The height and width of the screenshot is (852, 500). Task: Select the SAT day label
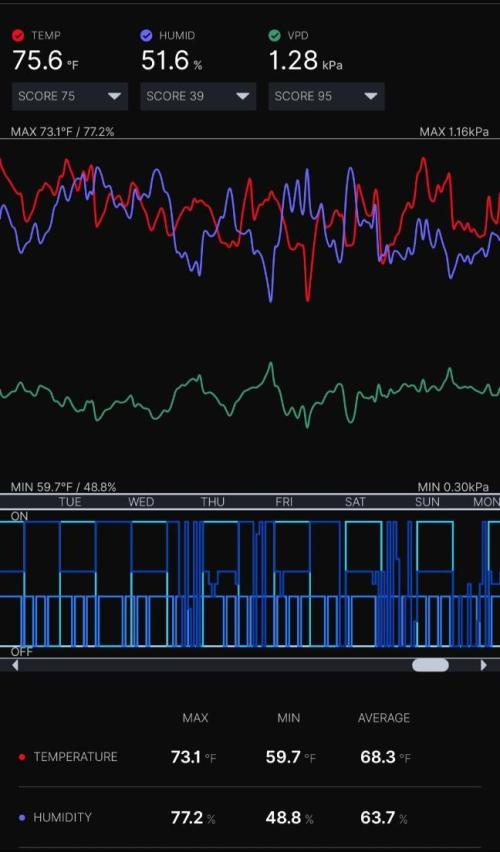[355, 502]
